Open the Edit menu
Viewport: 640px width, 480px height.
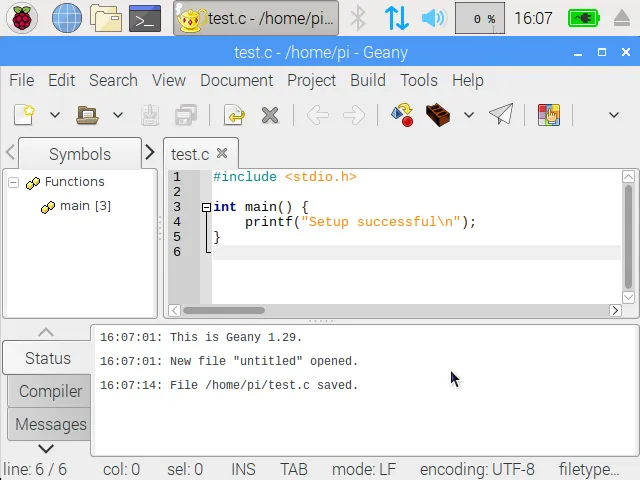click(x=61, y=80)
